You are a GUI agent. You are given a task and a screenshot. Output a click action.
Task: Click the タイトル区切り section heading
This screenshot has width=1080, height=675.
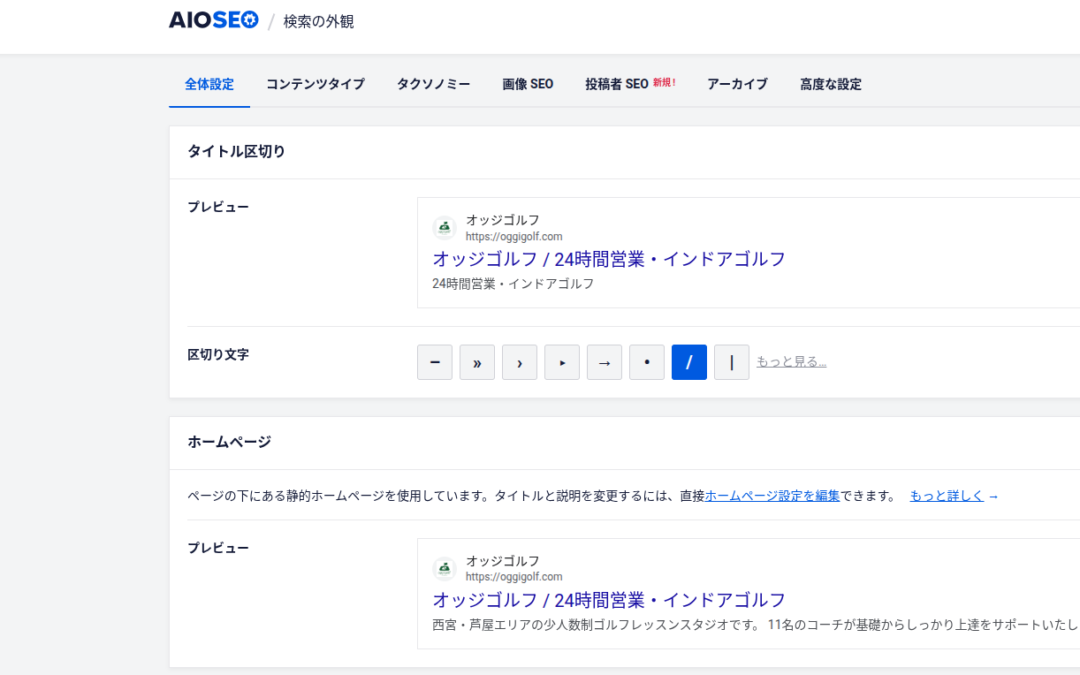pyautogui.click(x=236, y=152)
